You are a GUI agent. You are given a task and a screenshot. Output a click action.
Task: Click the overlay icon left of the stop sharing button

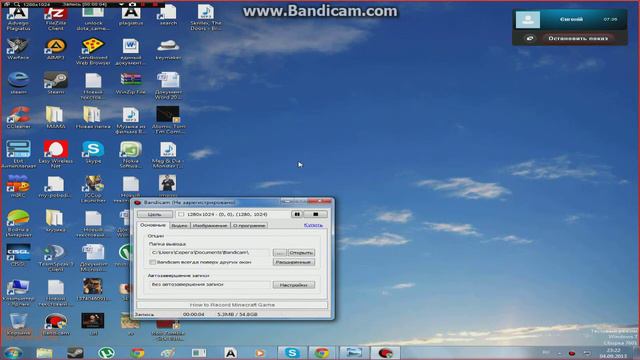click(529, 38)
